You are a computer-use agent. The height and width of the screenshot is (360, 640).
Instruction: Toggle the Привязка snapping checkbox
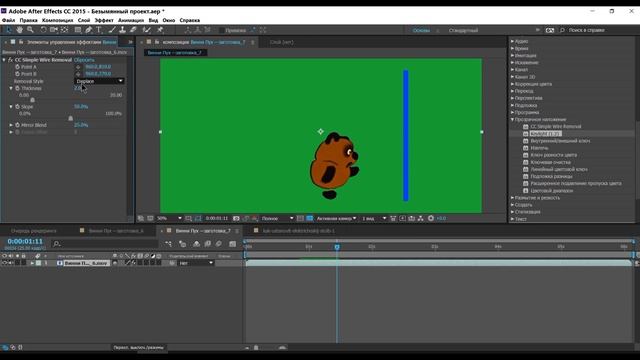[222, 30]
